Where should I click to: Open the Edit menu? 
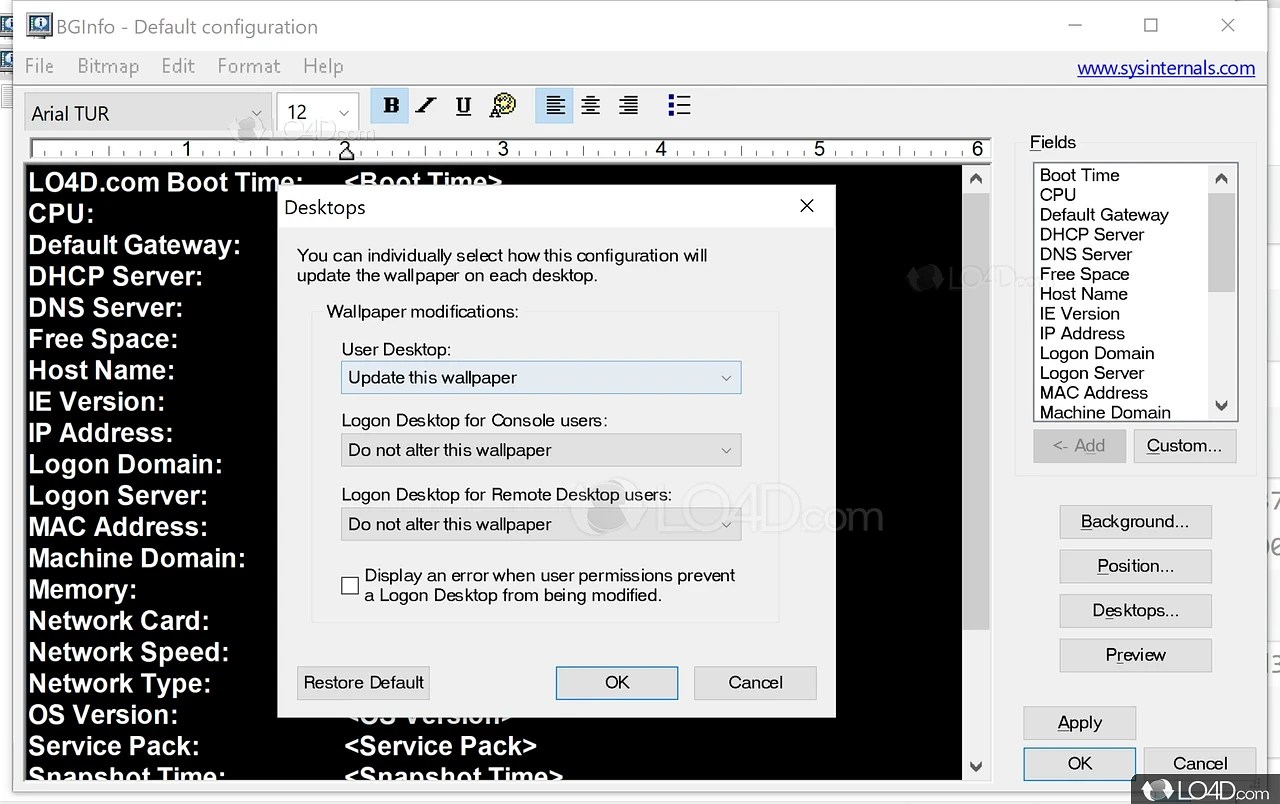tap(178, 66)
